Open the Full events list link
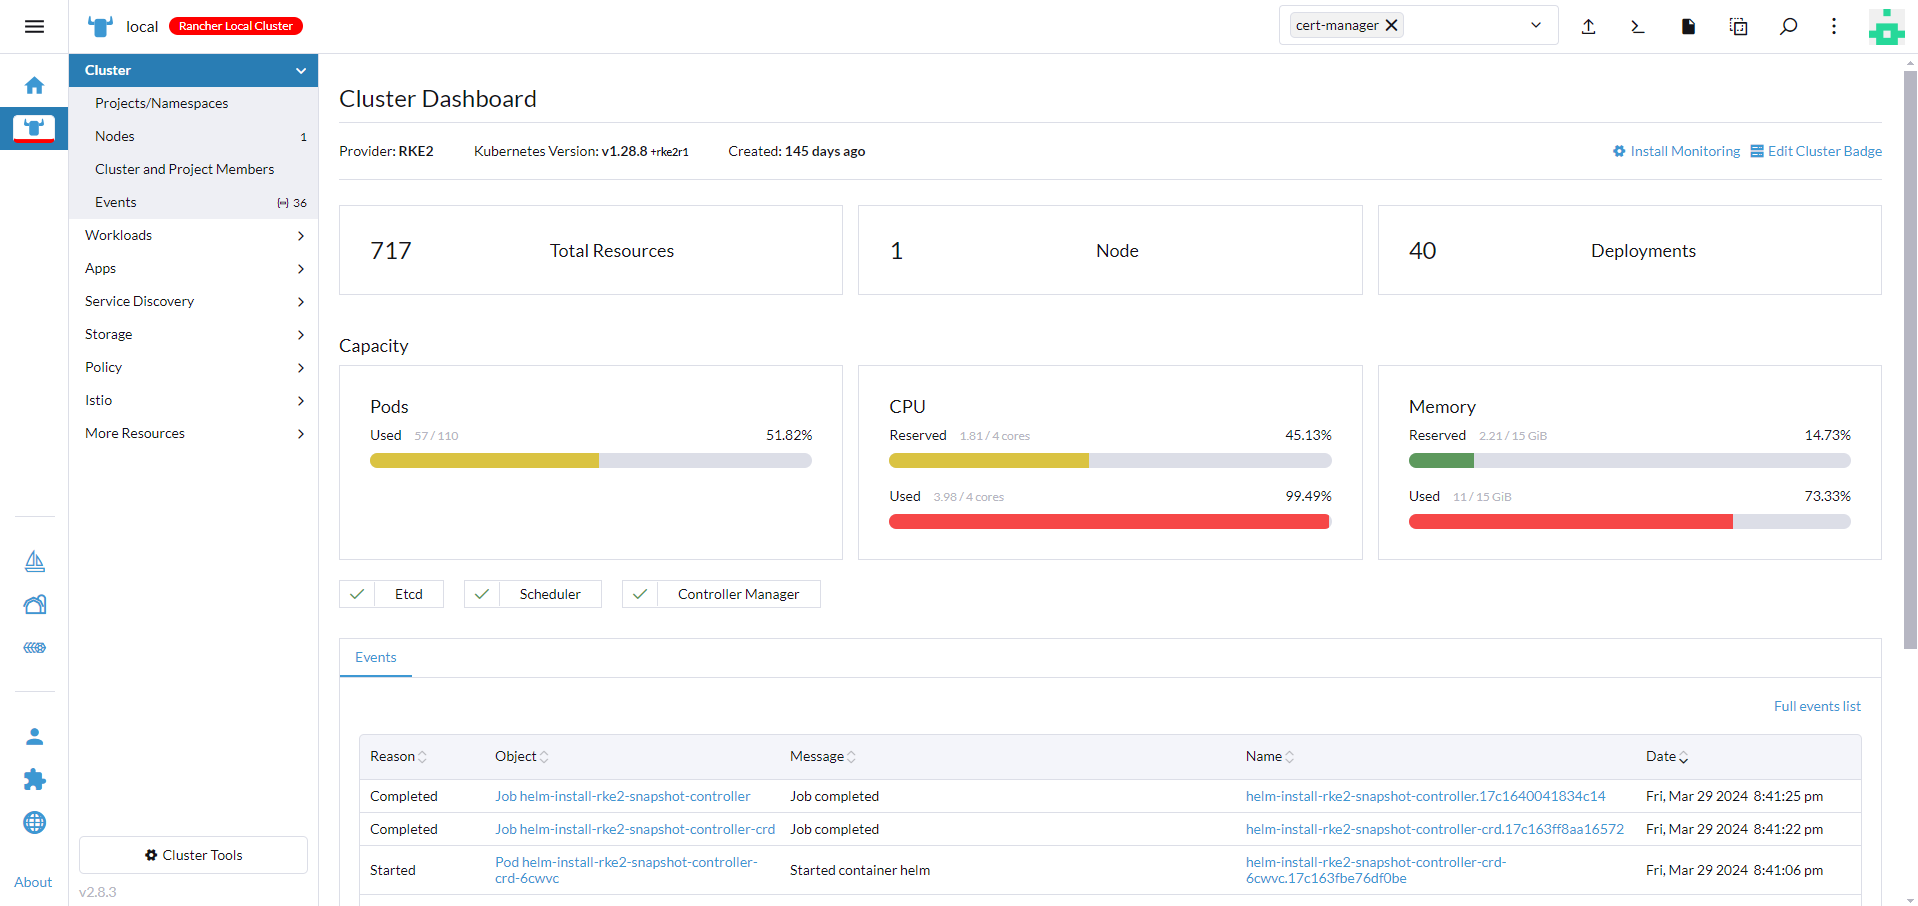Viewport: 1918px width, 906px height. (x=1816, y=707)
